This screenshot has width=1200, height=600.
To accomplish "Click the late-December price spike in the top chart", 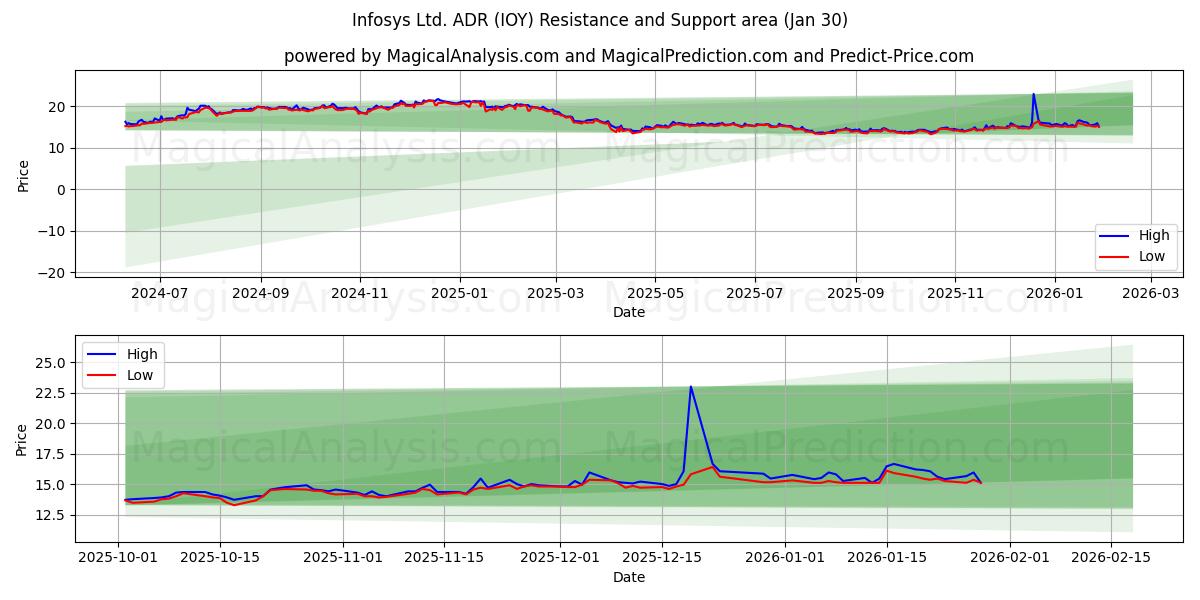I will (x=1033, y=95).
